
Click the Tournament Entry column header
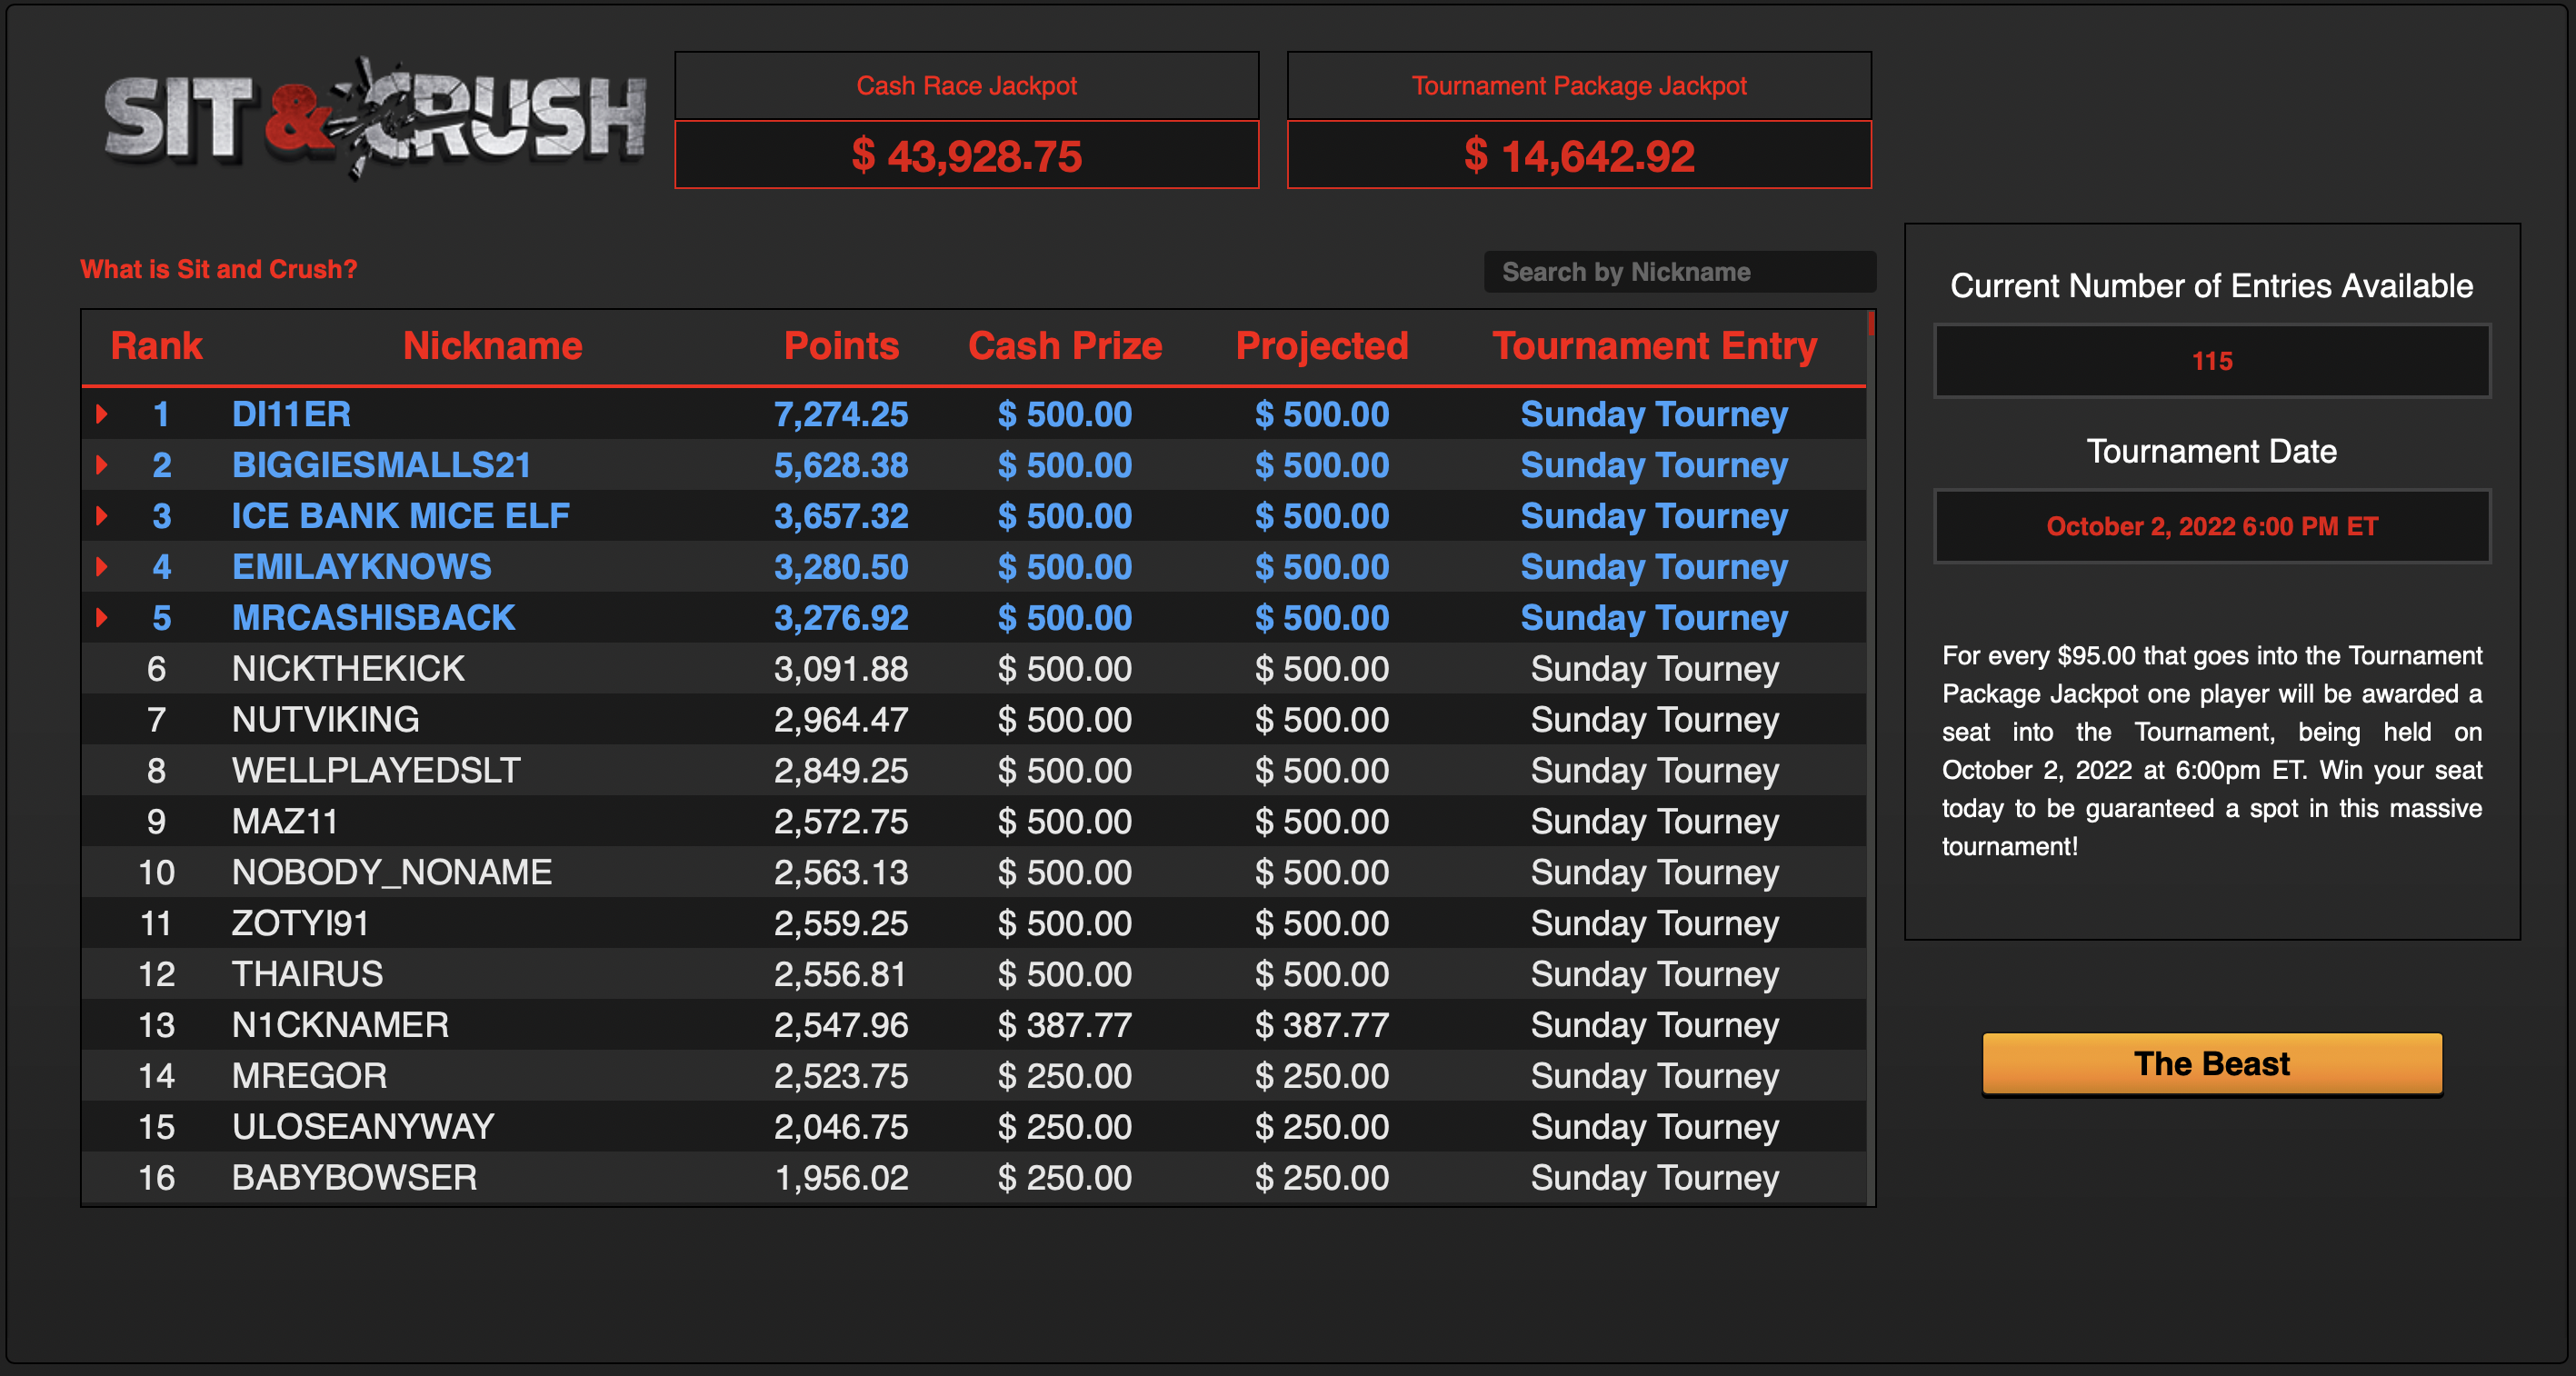[1655, 346]
